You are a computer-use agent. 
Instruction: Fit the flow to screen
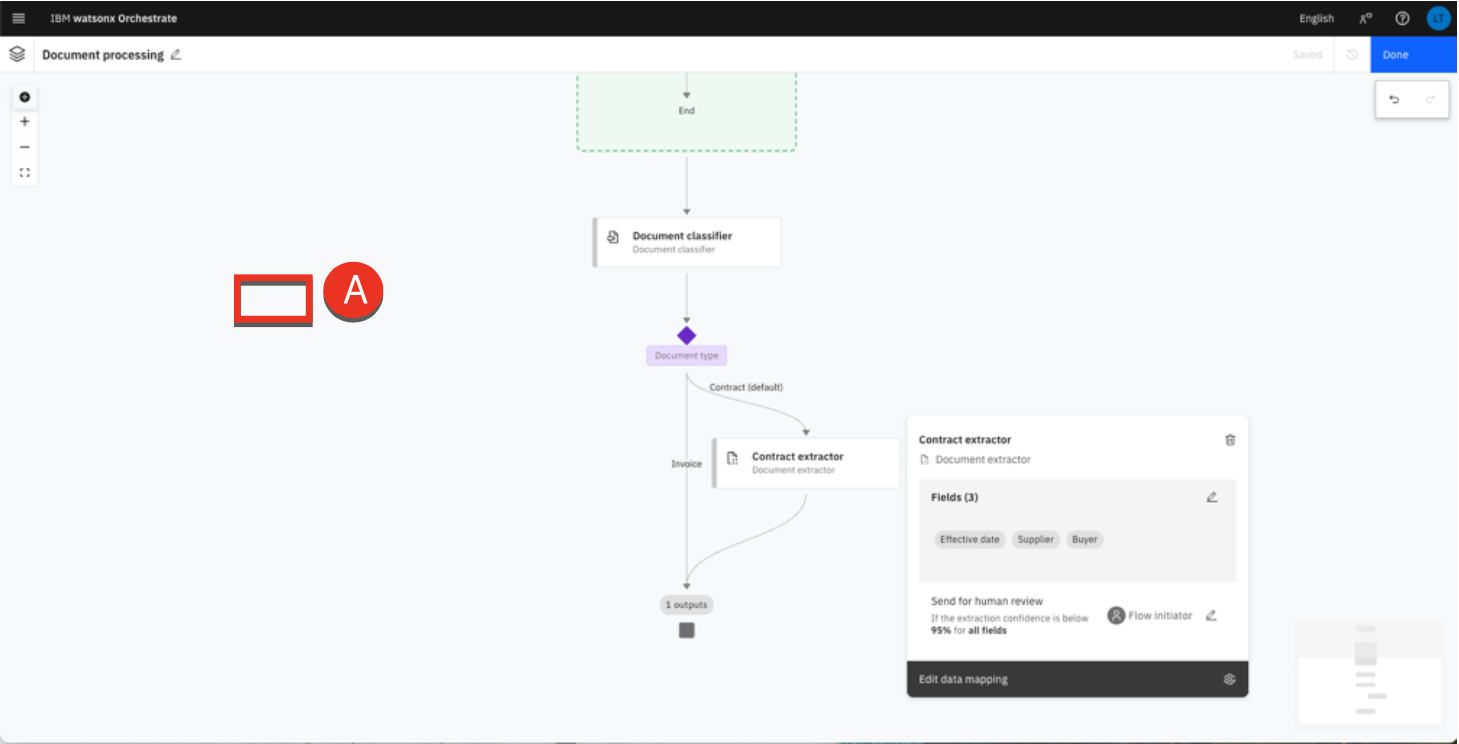click(x=25, y=172)
